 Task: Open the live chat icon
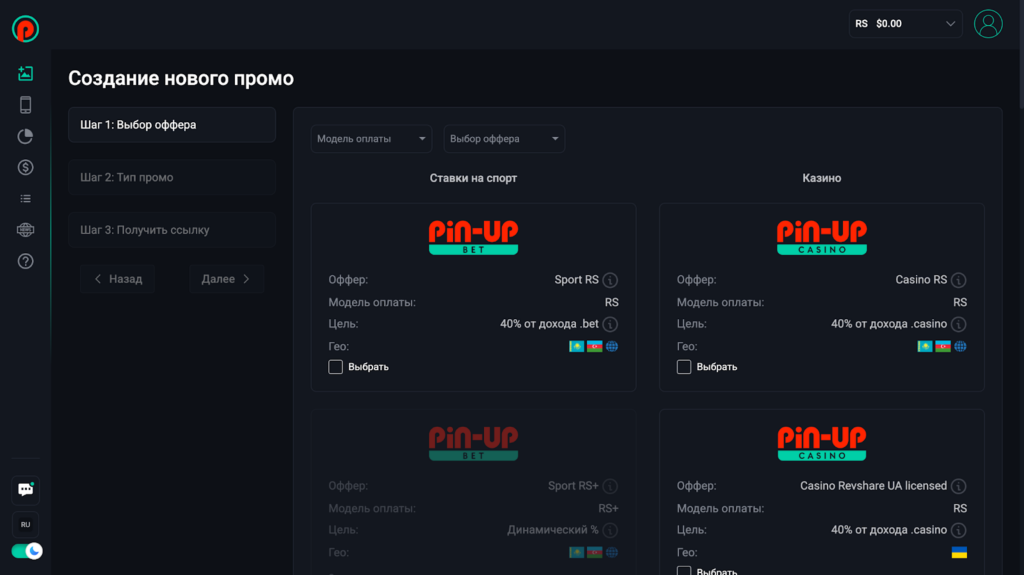(25, 490)
